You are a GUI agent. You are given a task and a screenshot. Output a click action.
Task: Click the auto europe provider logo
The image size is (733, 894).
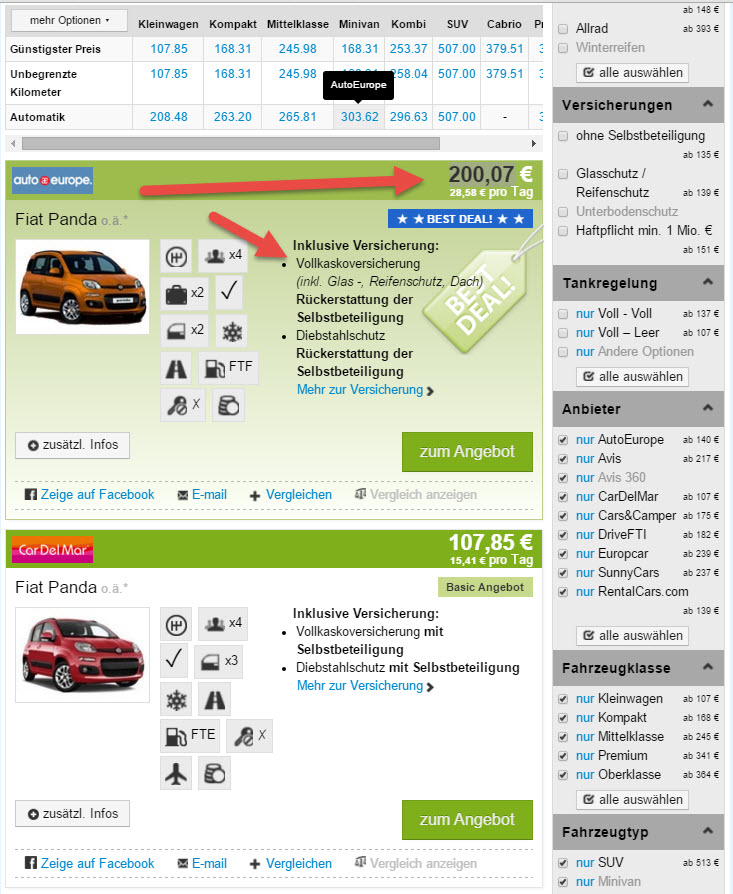[x=52, y=180]
